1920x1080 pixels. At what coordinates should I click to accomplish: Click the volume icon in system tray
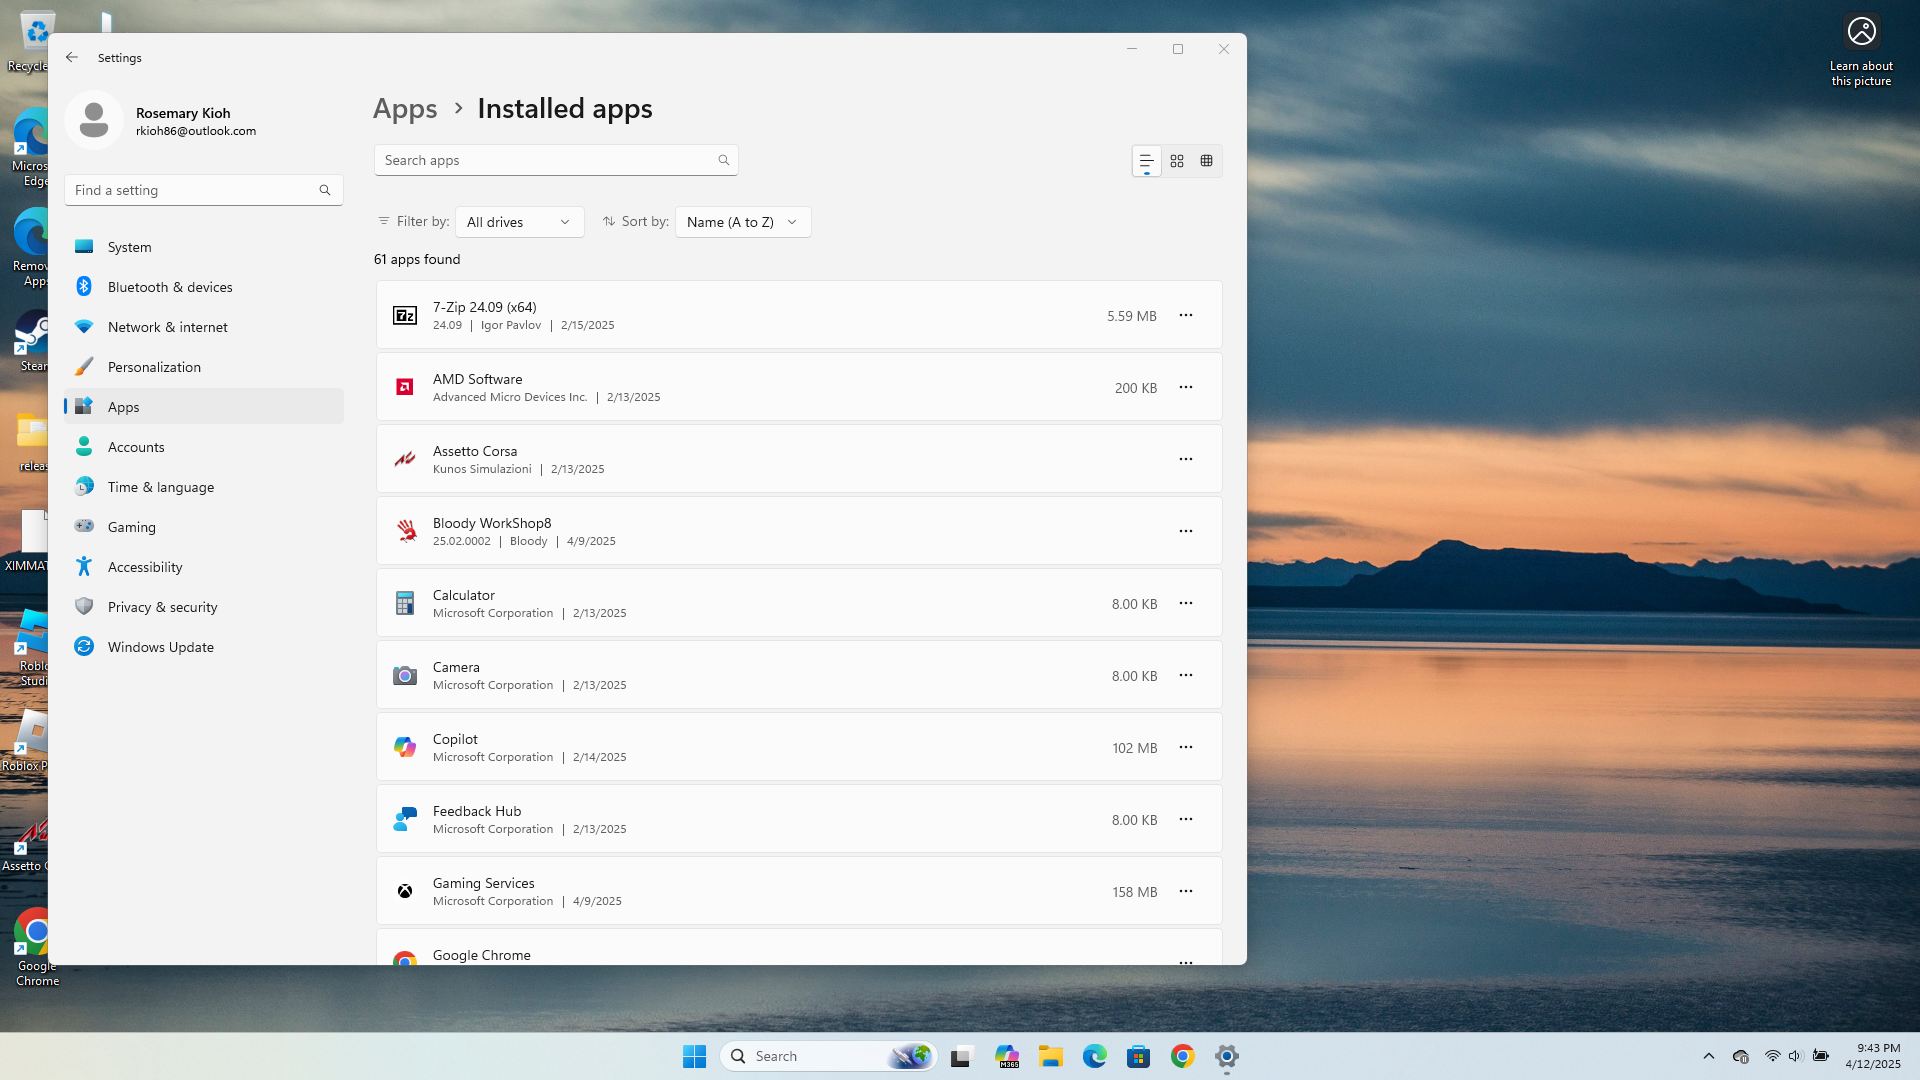[x=1795, y=1056]
